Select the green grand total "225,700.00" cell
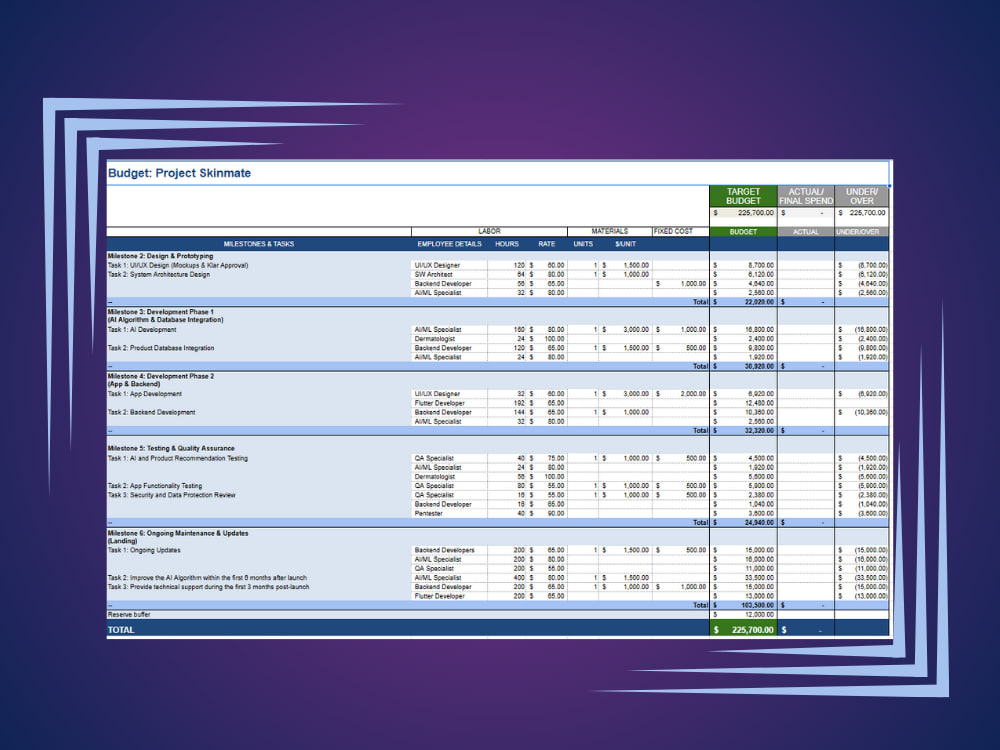This screenshot has height=750, width=1000. pyautogui.click(x=743, y=629)
